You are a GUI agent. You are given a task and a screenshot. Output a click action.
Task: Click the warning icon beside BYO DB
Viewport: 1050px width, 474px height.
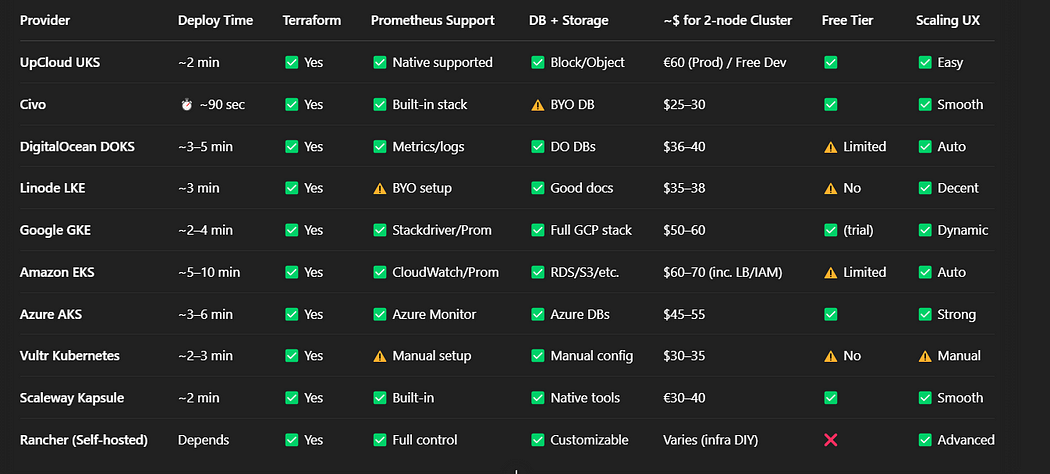coord(538,104)
